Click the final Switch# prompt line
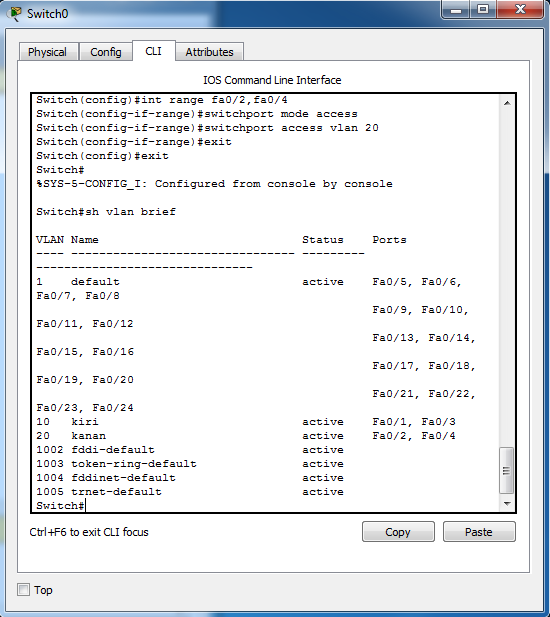The height and width of the screenshot is (617, 550). 61,506
